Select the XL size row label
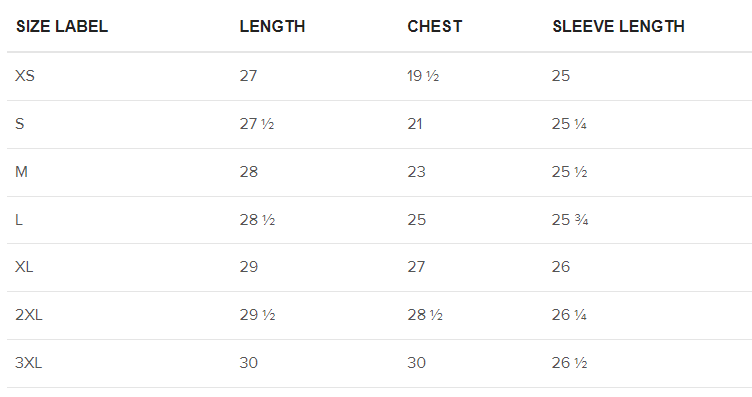 24,267
